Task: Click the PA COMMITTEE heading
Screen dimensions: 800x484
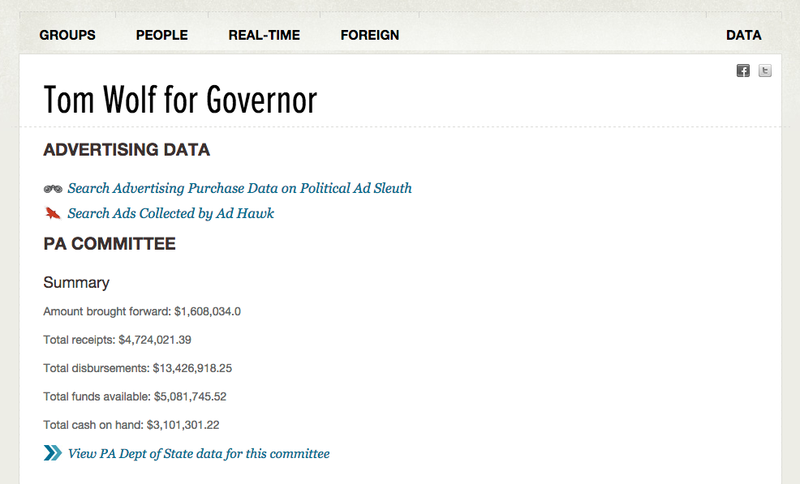Action: coord(110,243)
